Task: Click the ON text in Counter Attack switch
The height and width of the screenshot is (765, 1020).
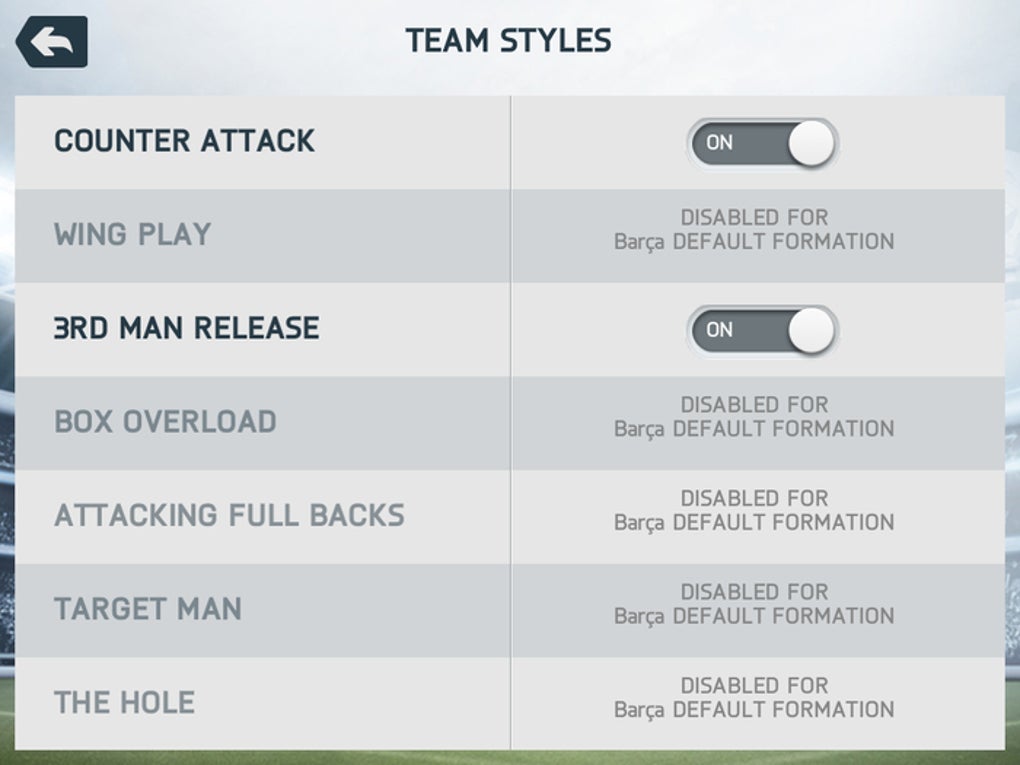Action: pyautogui.click(x=719, y=143)
